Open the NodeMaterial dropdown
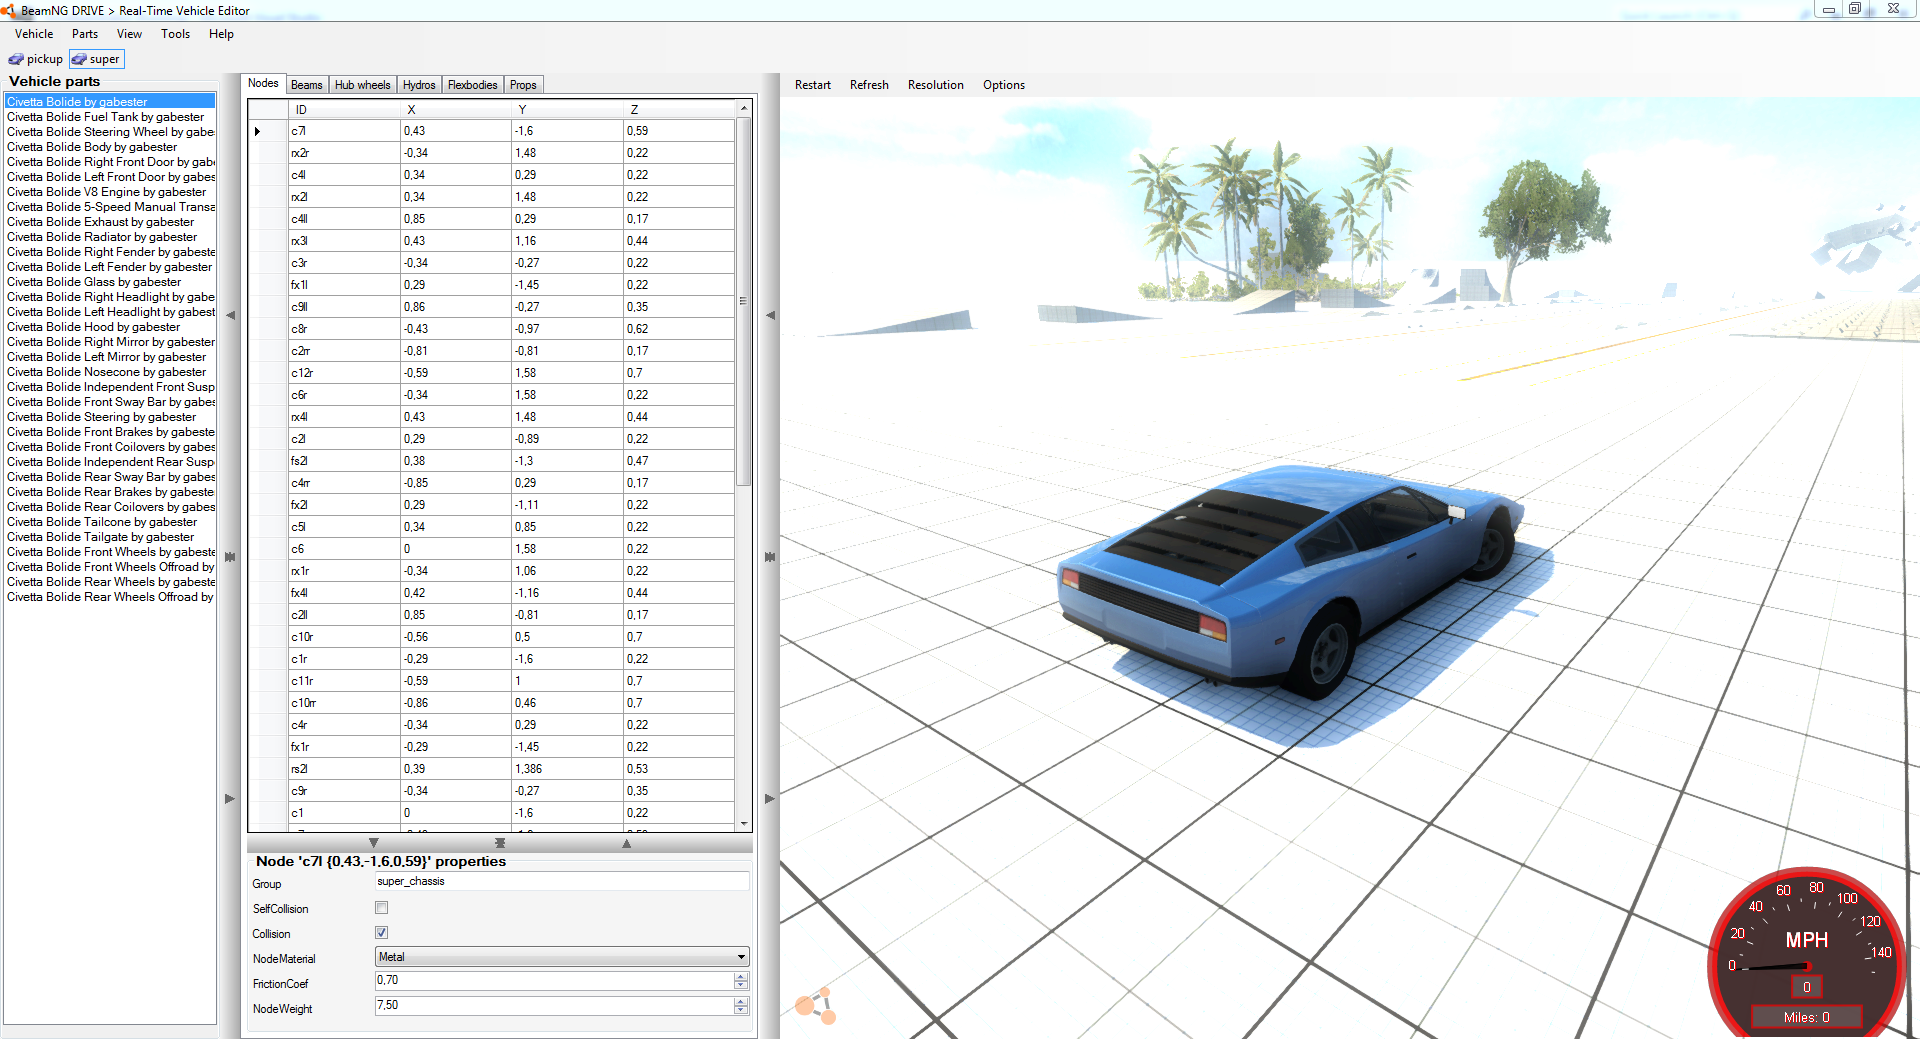 coord(562,957)
